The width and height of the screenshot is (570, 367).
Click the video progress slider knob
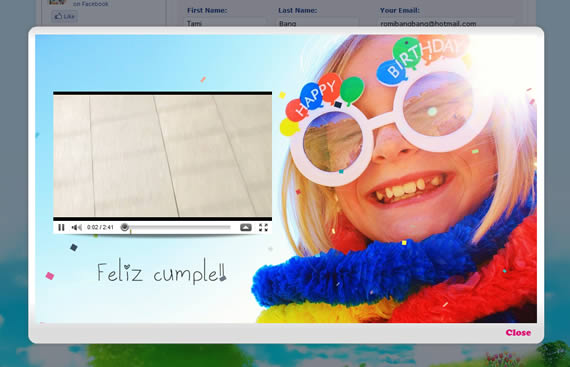(x=125, y=227)
